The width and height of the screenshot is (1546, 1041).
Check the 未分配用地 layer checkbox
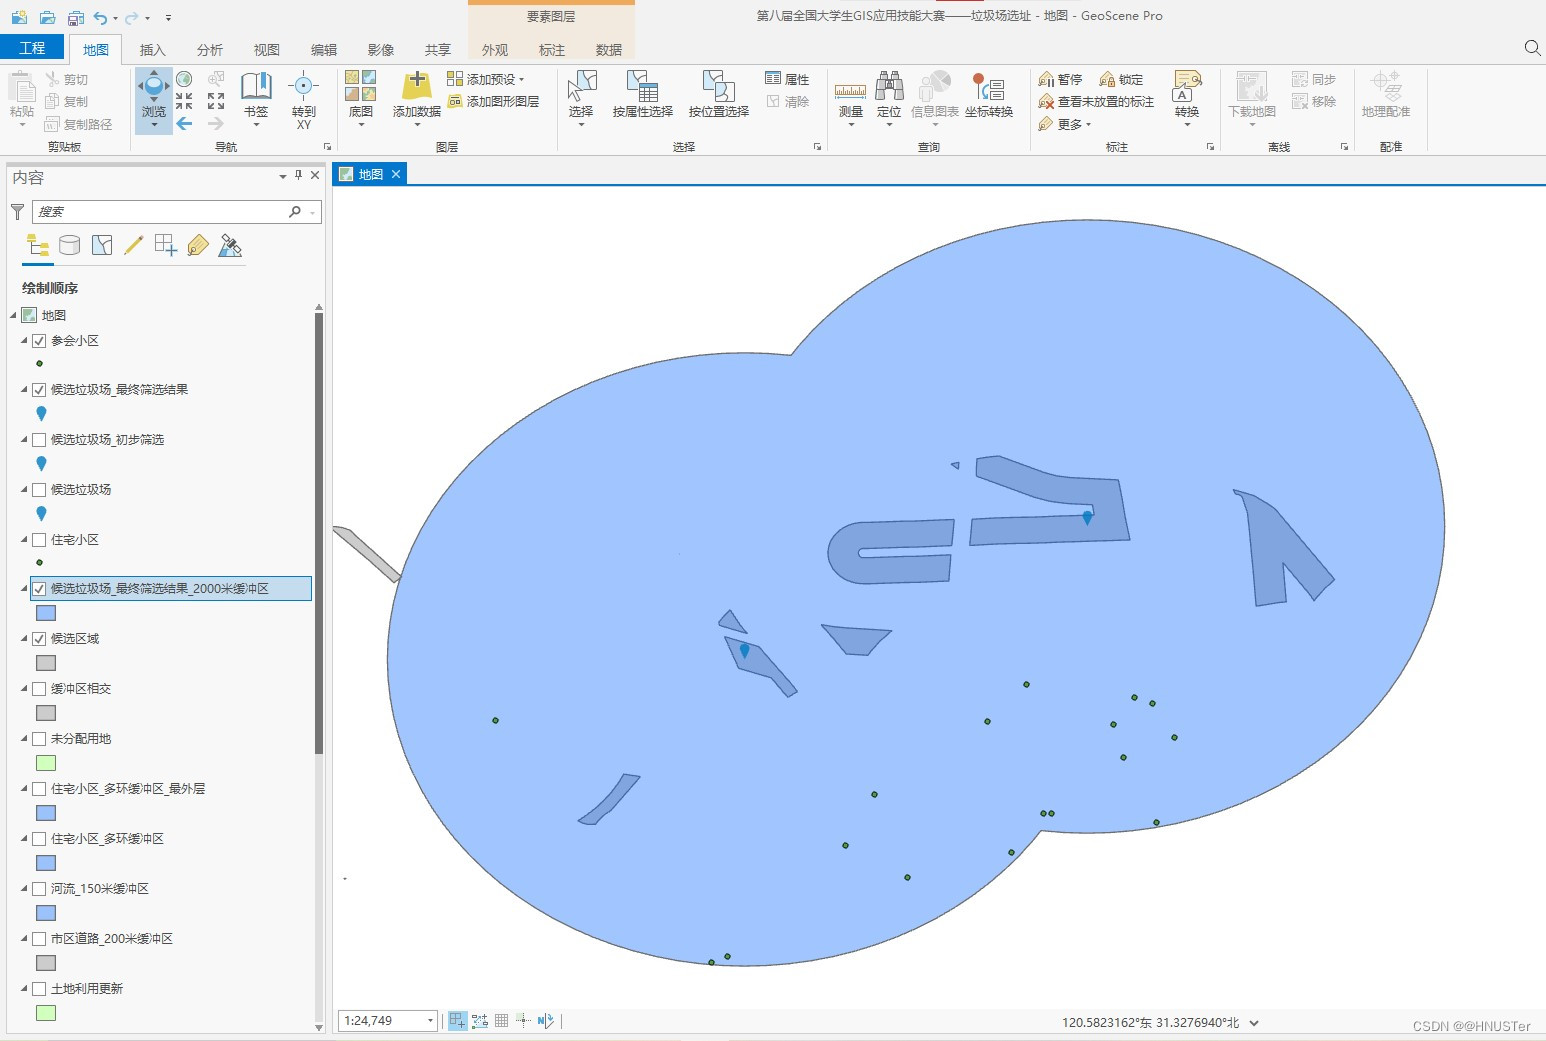coord(39,739)
